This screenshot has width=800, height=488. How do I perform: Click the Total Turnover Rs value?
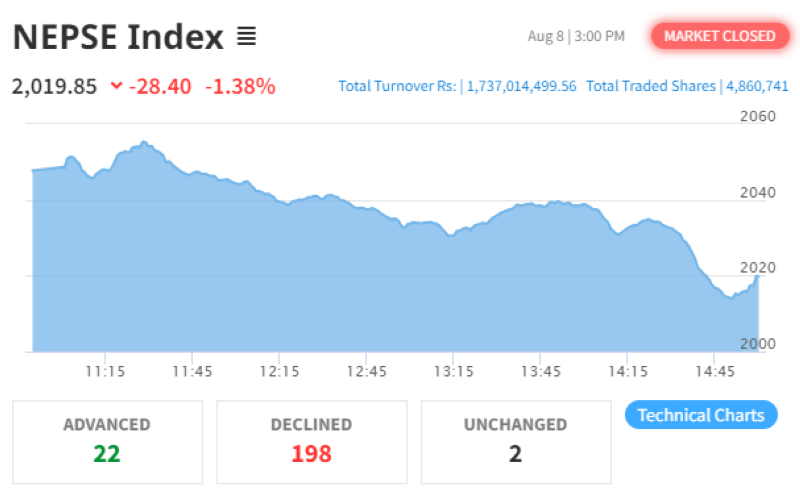click(521, 86)
